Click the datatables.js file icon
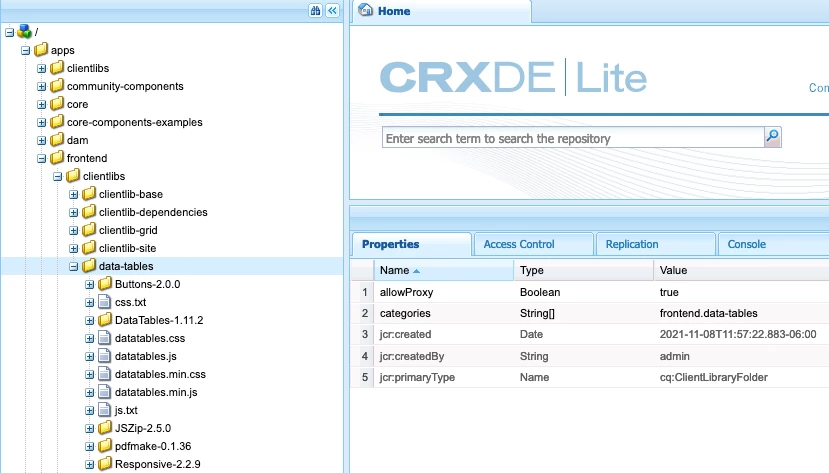The image size is (829, 473). (x=105, y=356)
